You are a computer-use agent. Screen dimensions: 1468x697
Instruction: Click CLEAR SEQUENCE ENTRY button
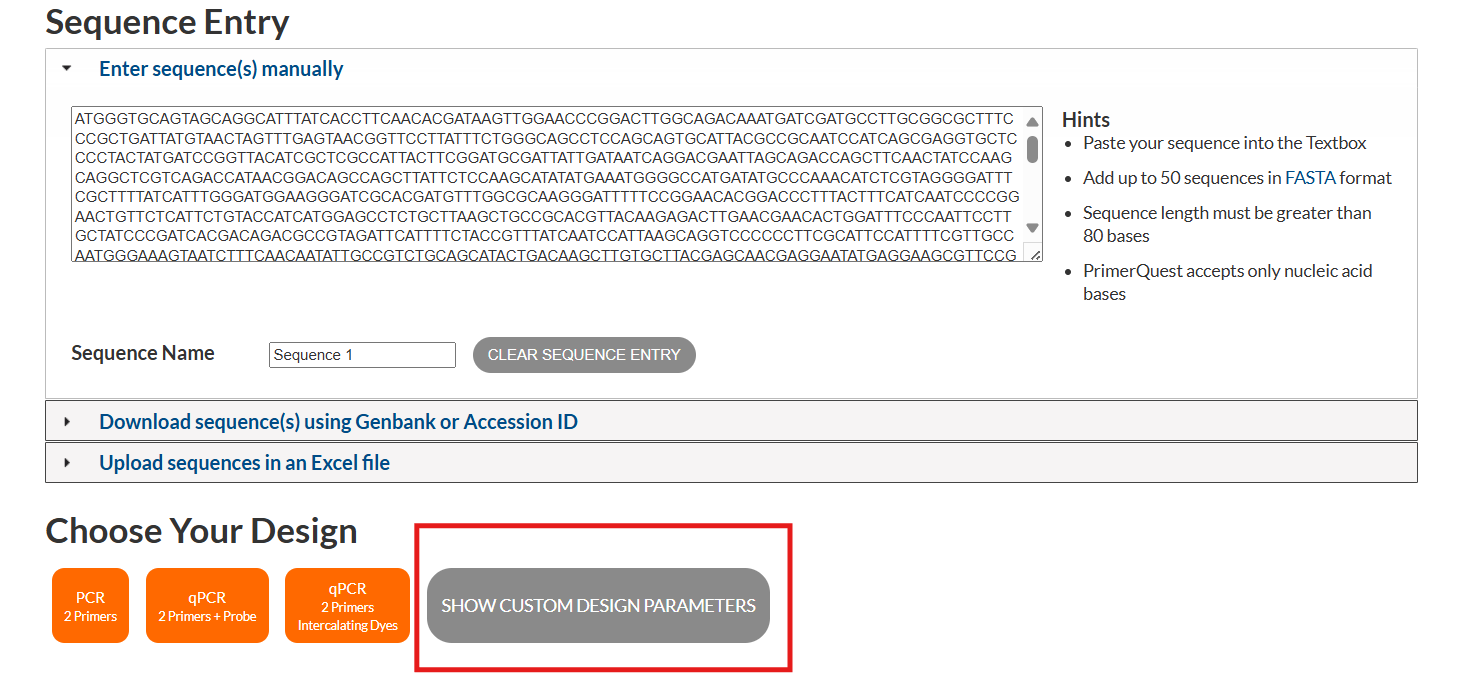(x=584, y=355)
